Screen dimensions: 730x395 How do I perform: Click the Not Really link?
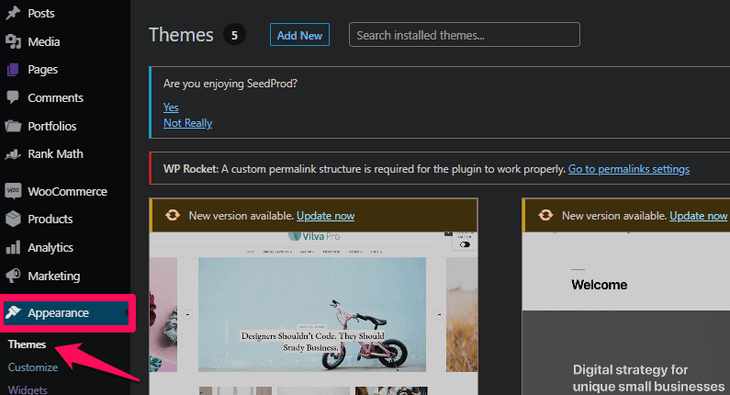(188, 123)
